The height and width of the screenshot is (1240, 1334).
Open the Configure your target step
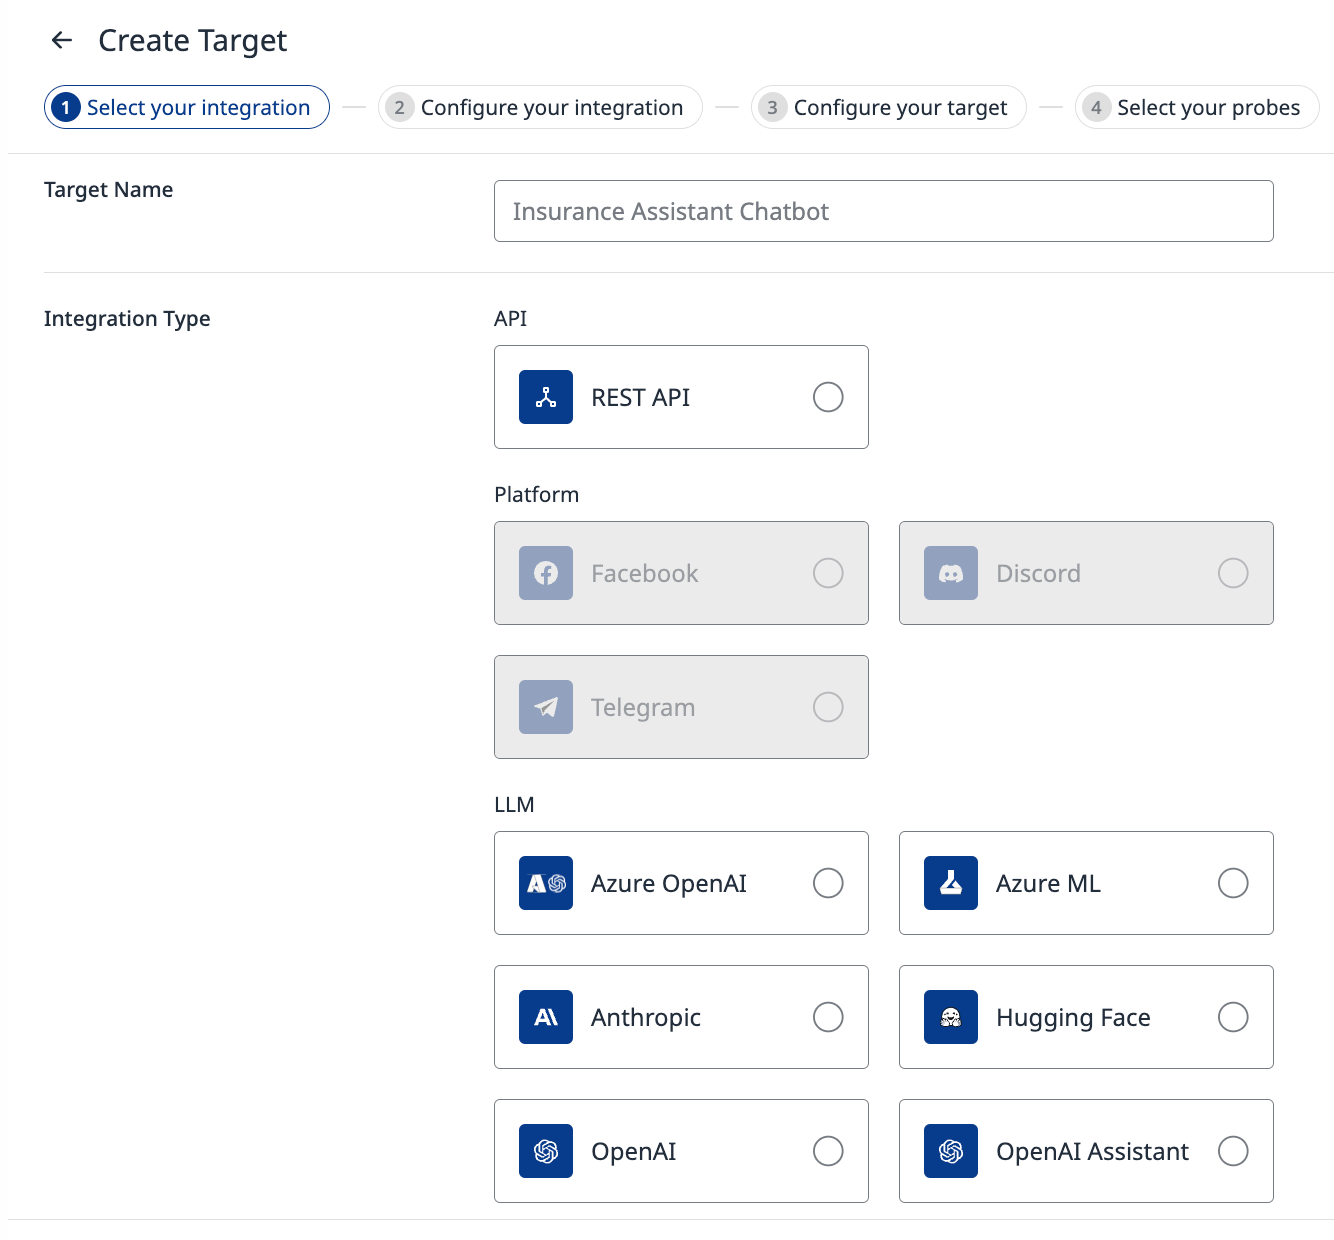coord(888,107)
